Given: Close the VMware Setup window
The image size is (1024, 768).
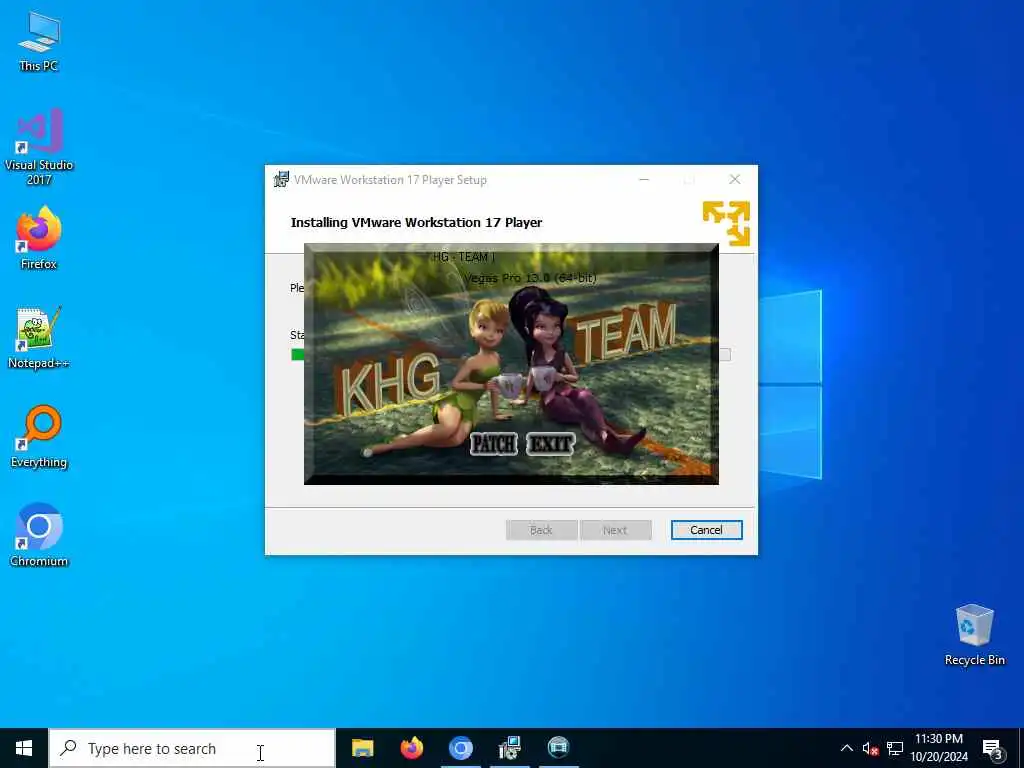Looking at the screenshot, I should coord(735,180).
